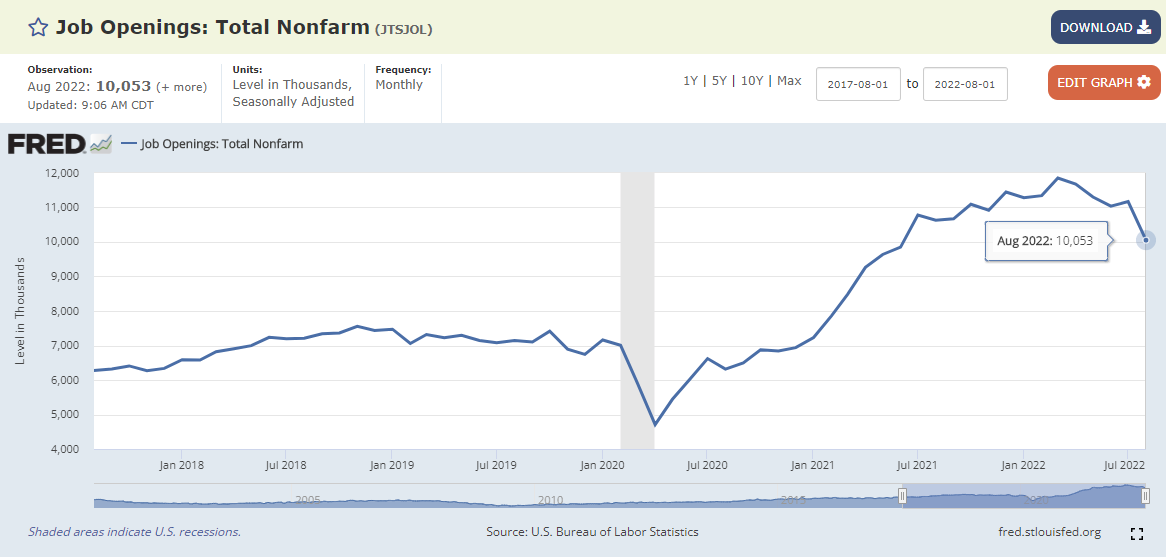Click the fullscreen icon at bottom right
The image size is (1166, 557).
coord(1136,532)
